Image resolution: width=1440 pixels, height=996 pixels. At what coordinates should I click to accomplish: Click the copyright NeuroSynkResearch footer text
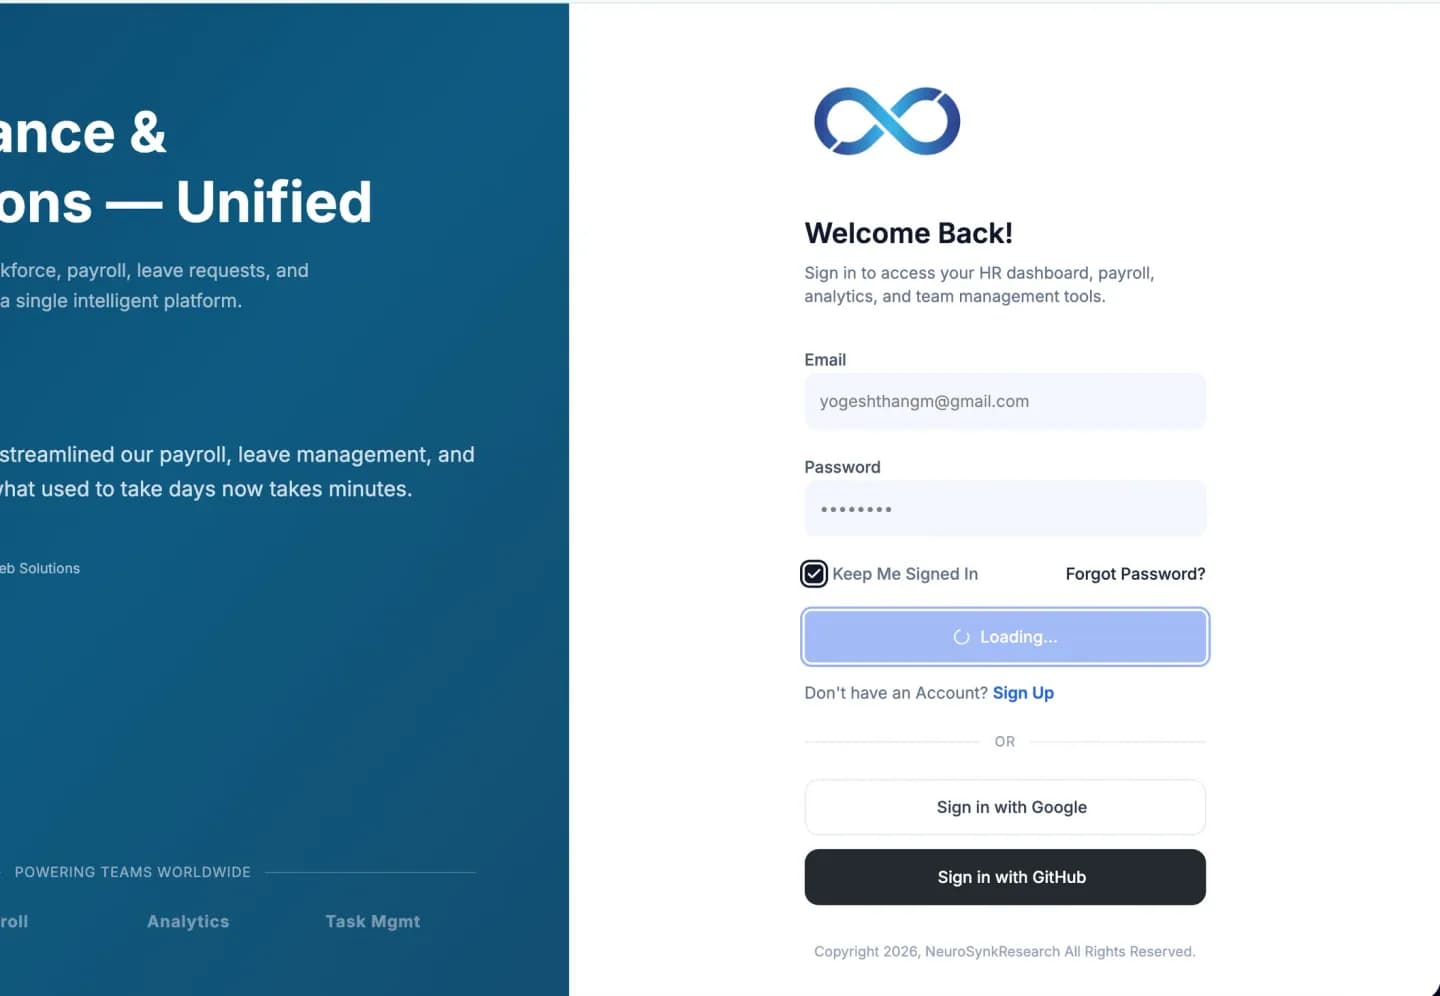1005,952
